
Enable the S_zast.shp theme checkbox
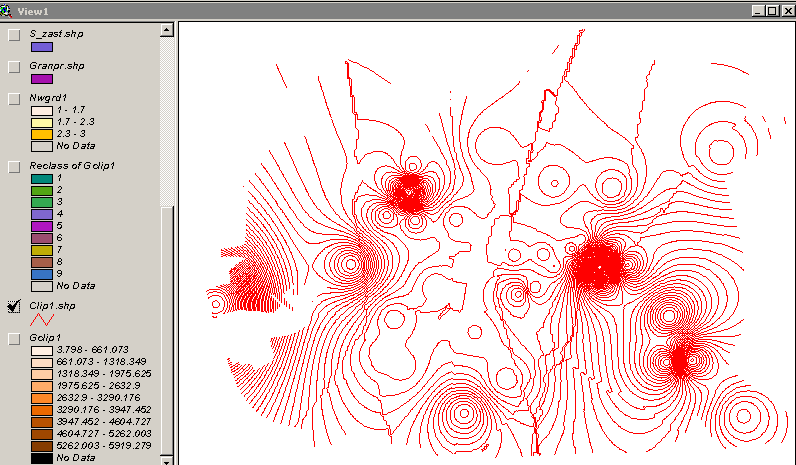[x=14, y=35]
